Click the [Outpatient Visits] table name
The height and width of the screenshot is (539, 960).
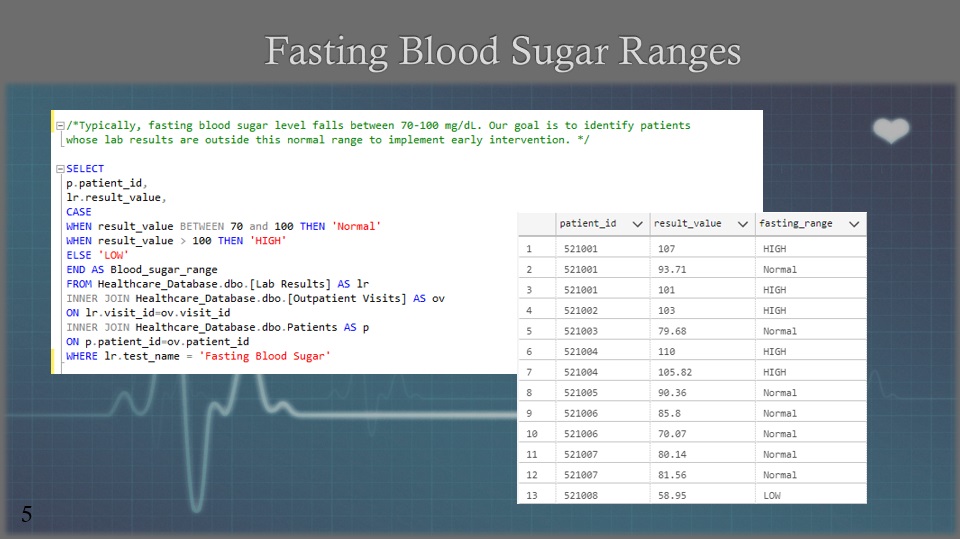click(x=347, y=298)
